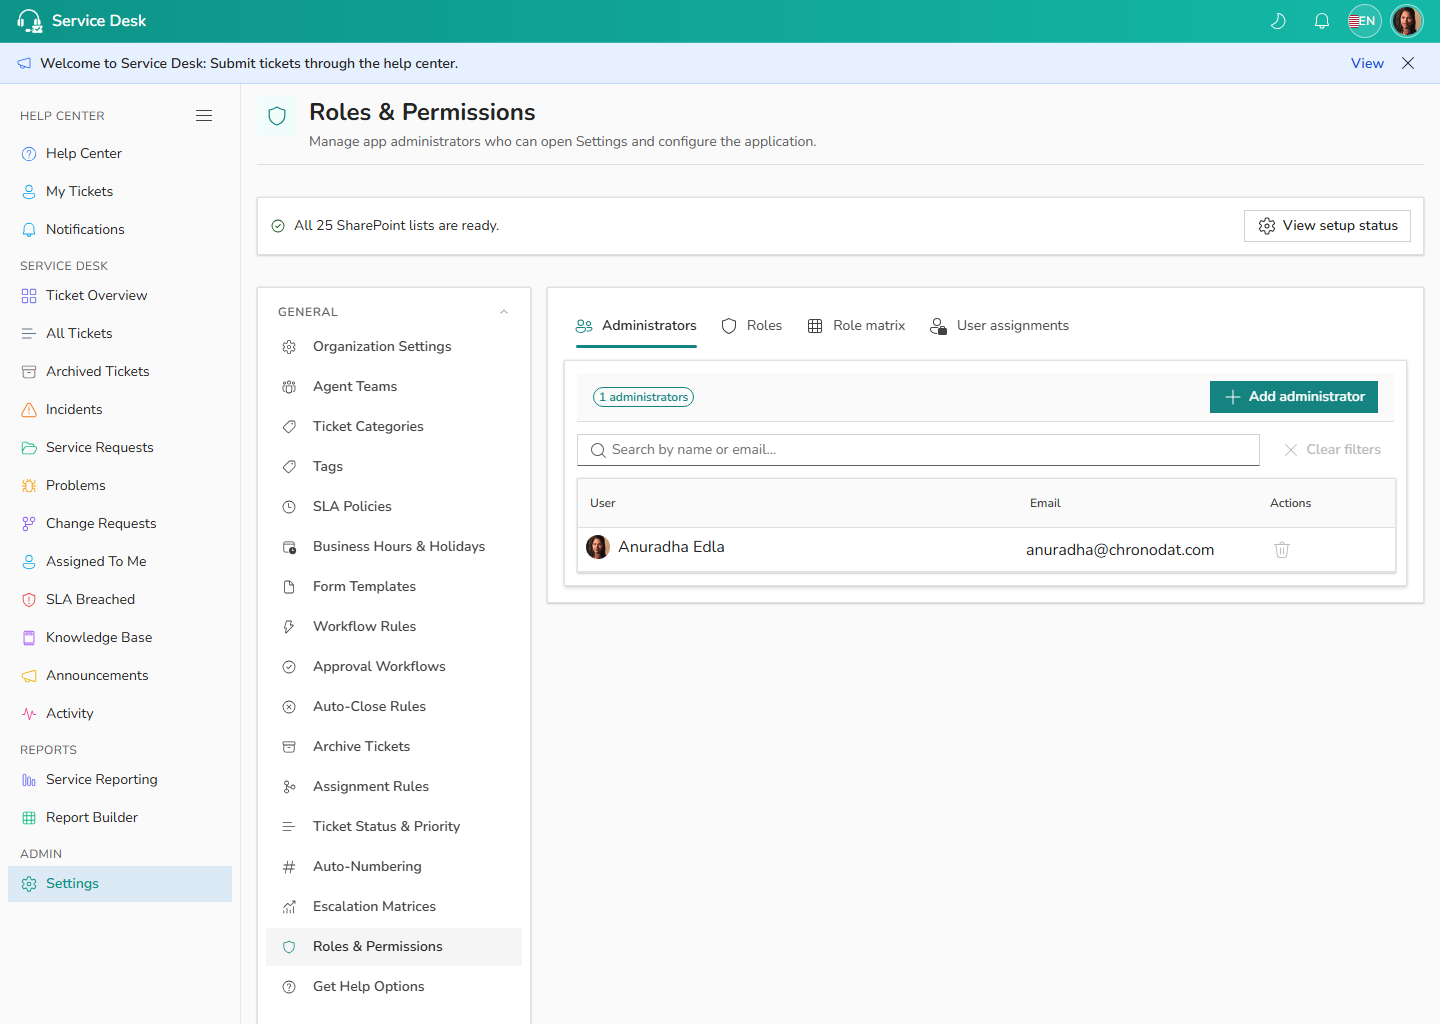Collapse the sidebar with hamburger icon

point(204,116)
